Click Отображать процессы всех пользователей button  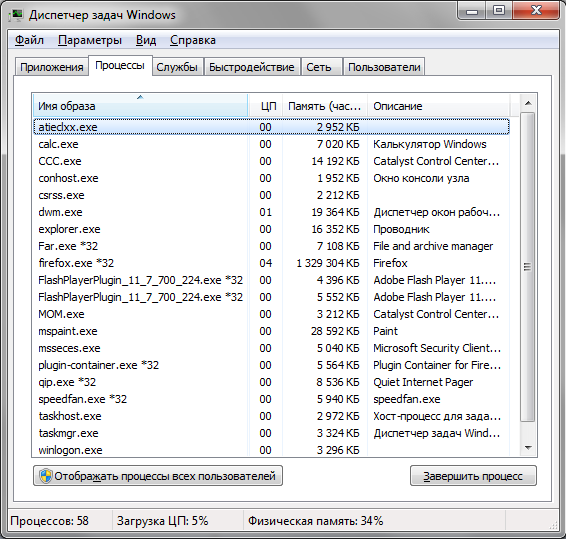(x=158, y=476)
